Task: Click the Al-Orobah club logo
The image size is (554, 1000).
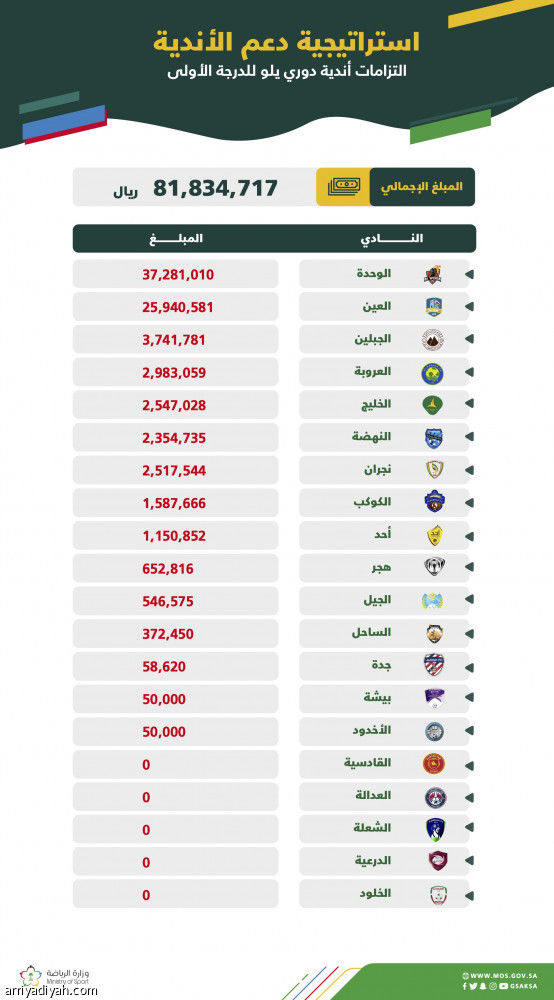Action: (434, 373)
